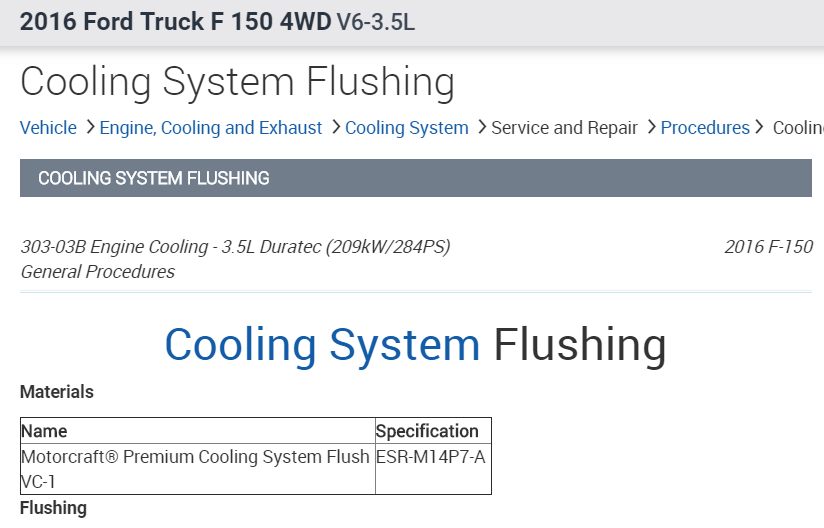Open Engine, Cooling and Exhaust breadcrumb

(x=211, y=128)
